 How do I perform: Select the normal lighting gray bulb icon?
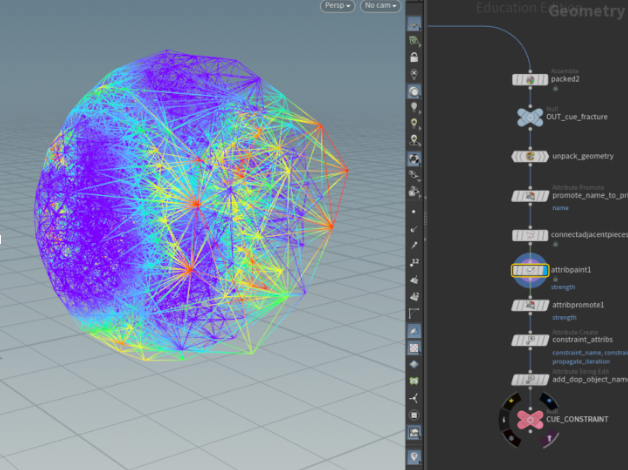(414, 107)
